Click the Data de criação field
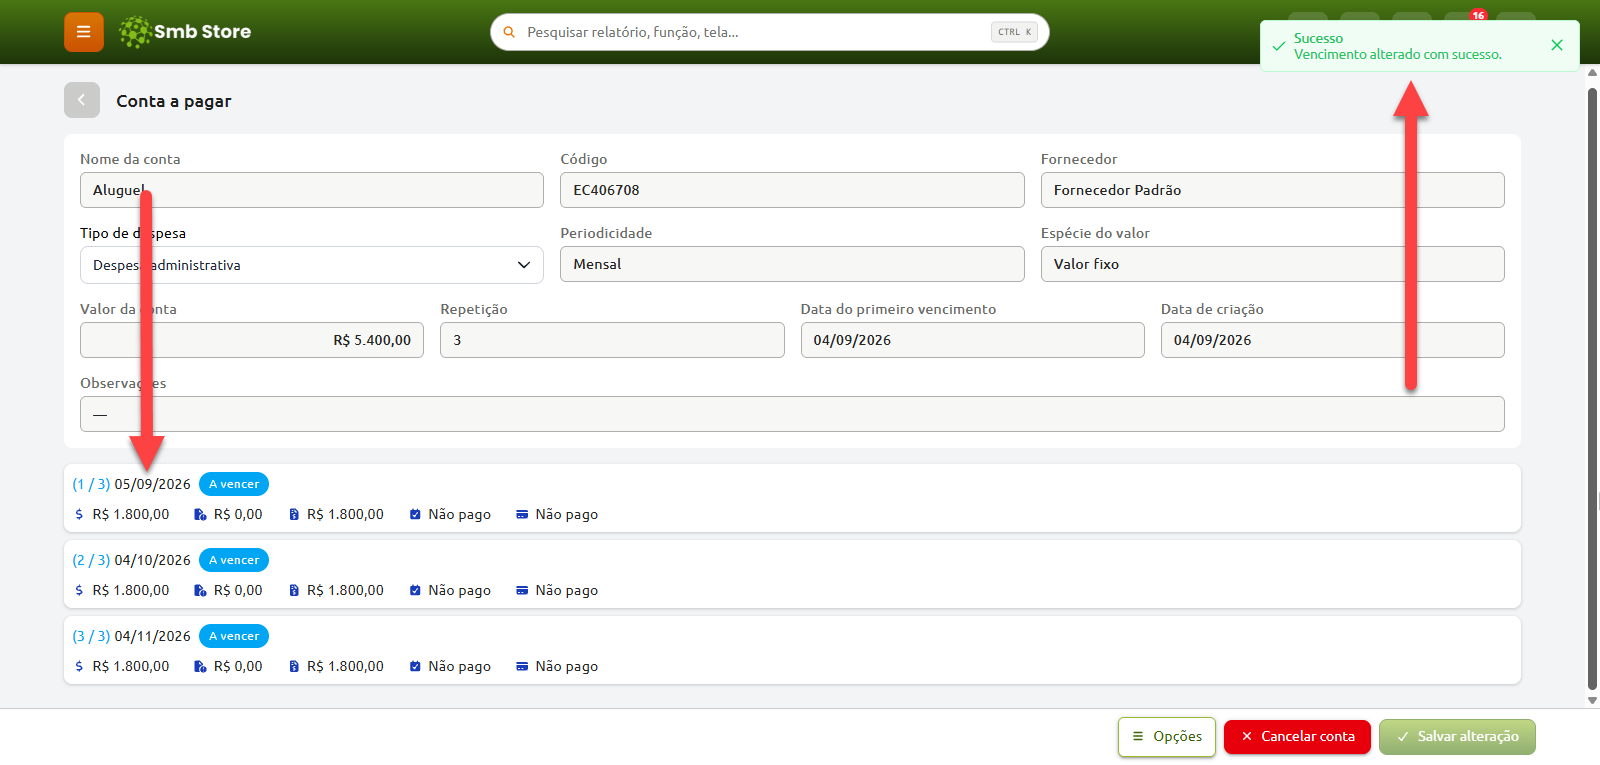 pyautogui.click(x=1332, y=340)
